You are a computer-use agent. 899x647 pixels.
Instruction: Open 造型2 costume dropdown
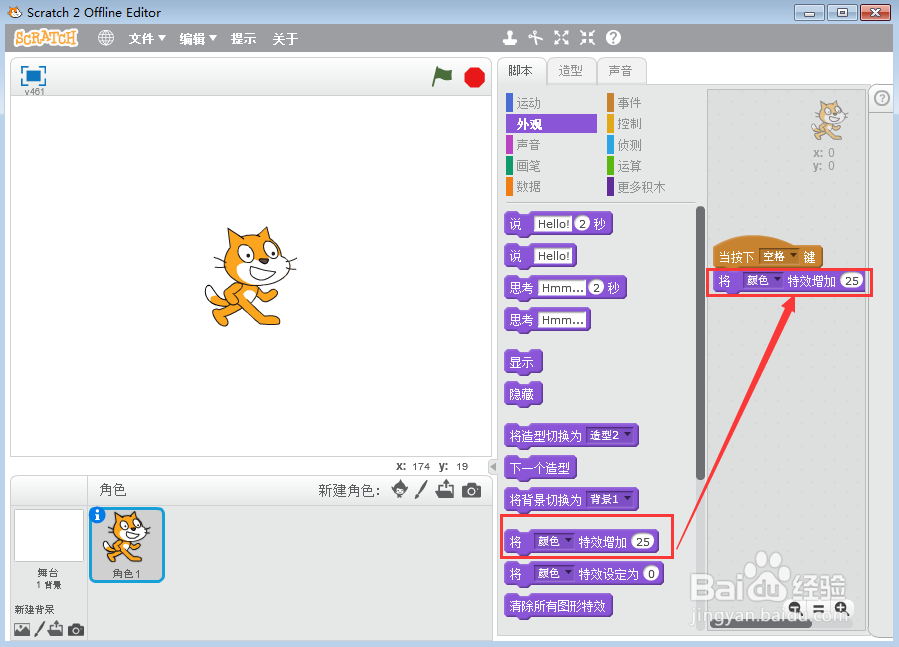[610, 435]
